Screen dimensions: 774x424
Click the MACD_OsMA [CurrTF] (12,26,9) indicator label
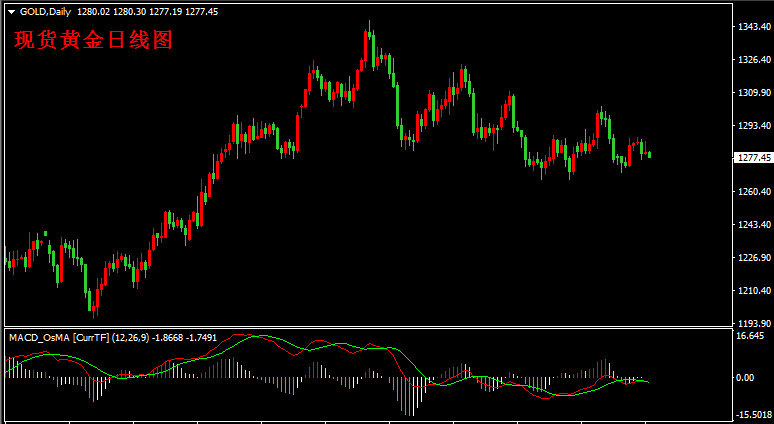pos(78,338)
